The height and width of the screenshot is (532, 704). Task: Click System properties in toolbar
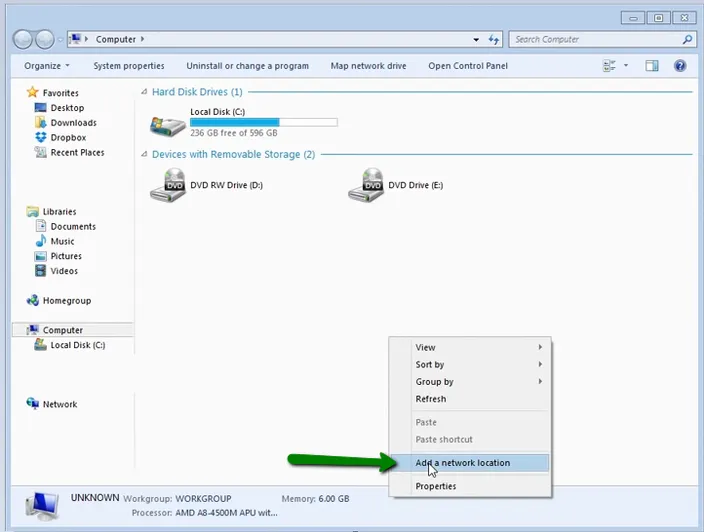click(129, 66)
